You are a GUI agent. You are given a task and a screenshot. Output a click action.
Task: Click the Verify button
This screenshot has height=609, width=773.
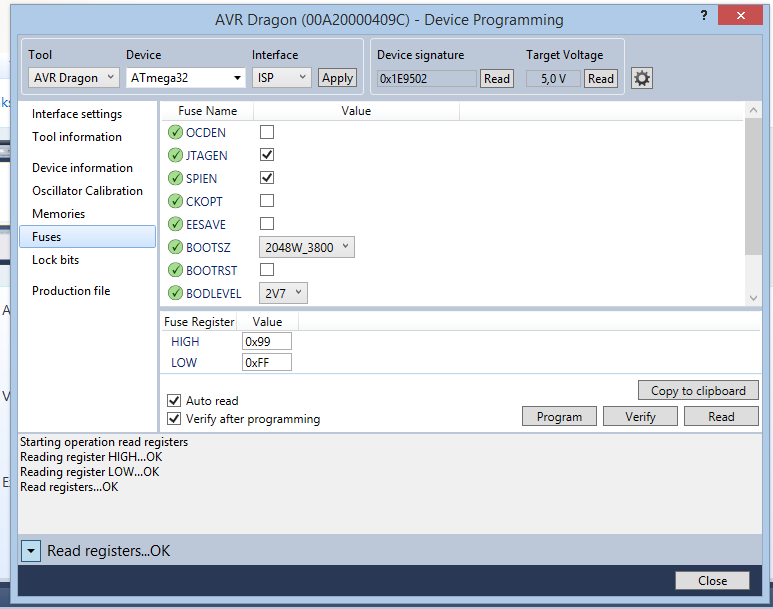tap(640, 417)
